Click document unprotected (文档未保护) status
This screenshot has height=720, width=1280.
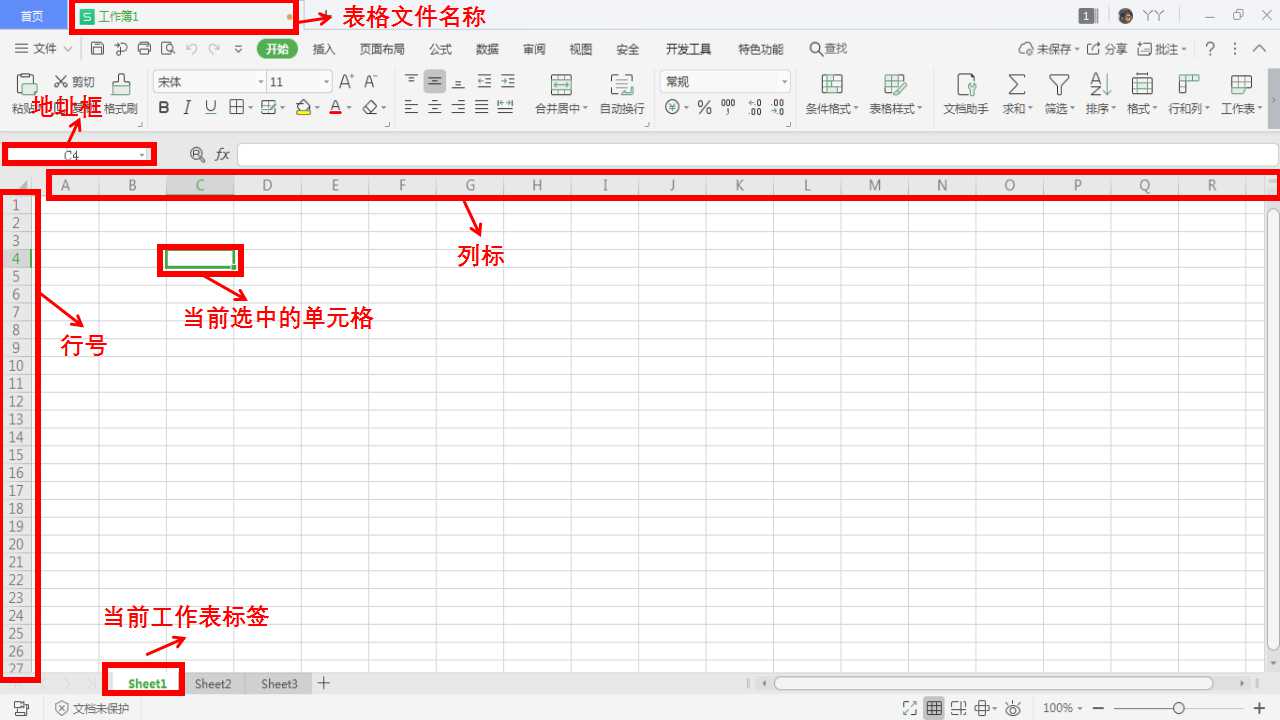click(x=93, y=708)
